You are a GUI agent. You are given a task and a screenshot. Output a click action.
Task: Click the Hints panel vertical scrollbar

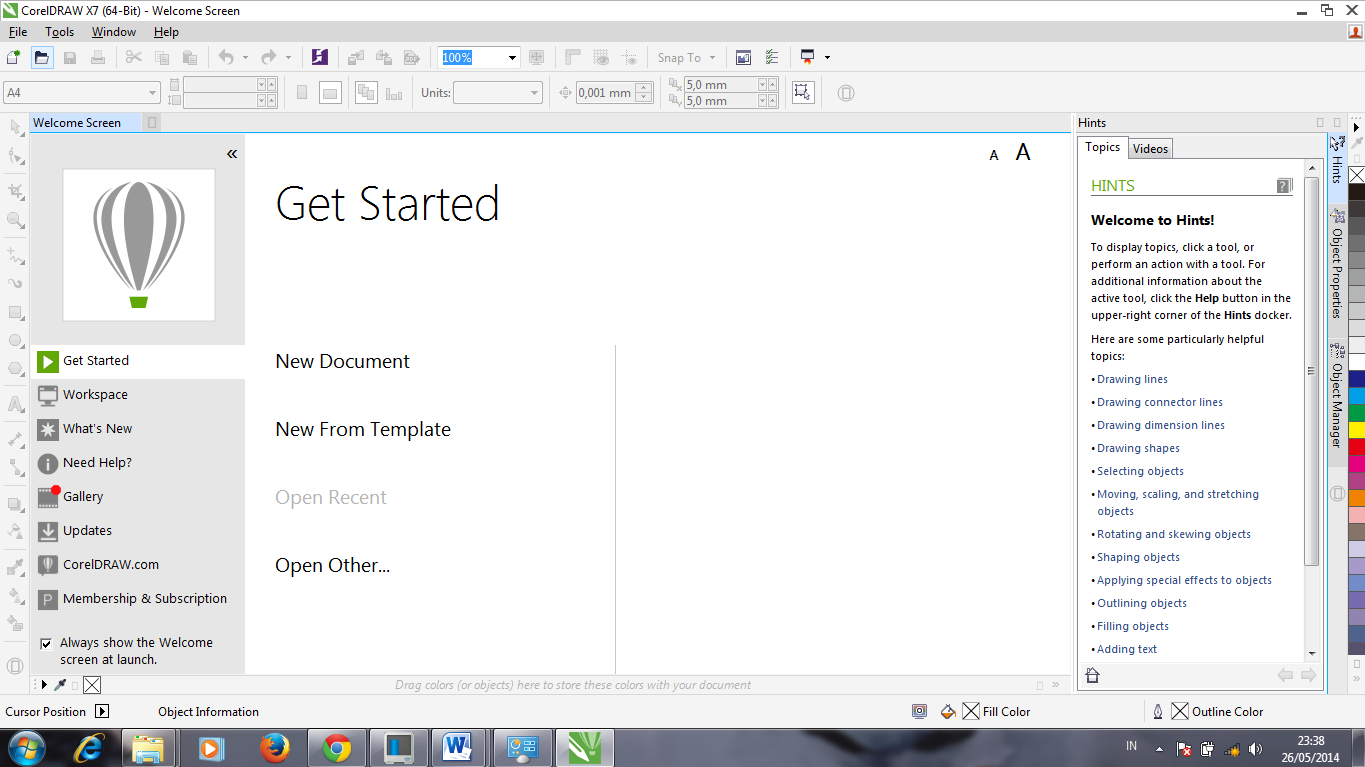click(x=1312, y=371)
